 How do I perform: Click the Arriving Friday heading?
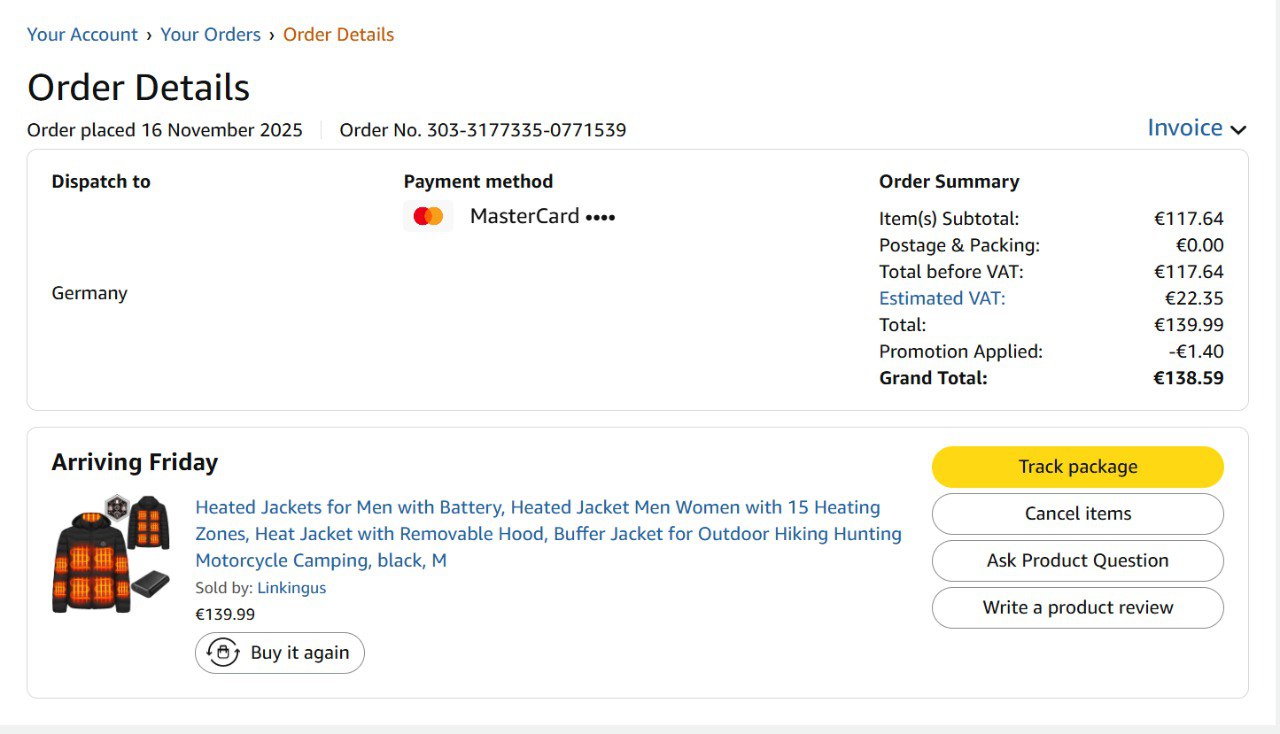point(135,462)
